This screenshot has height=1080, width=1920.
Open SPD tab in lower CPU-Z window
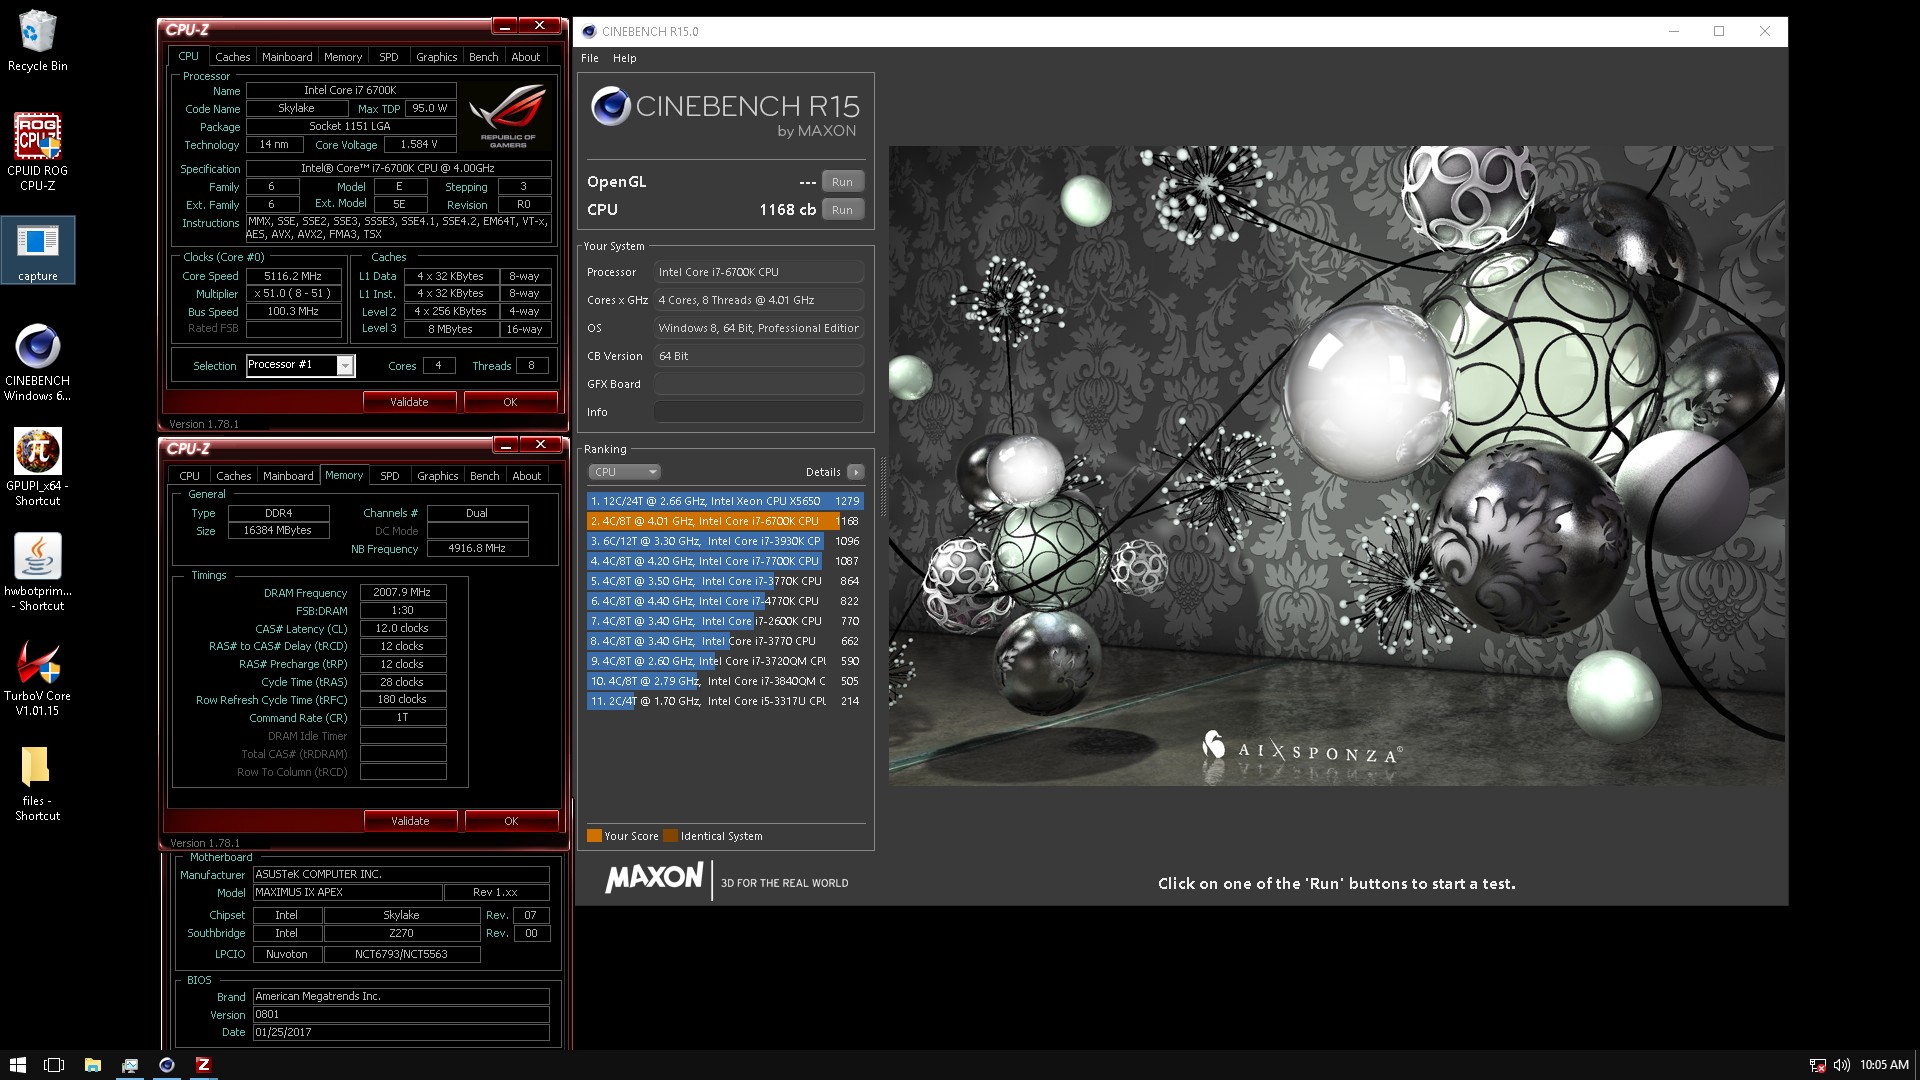tap(390, 476)
